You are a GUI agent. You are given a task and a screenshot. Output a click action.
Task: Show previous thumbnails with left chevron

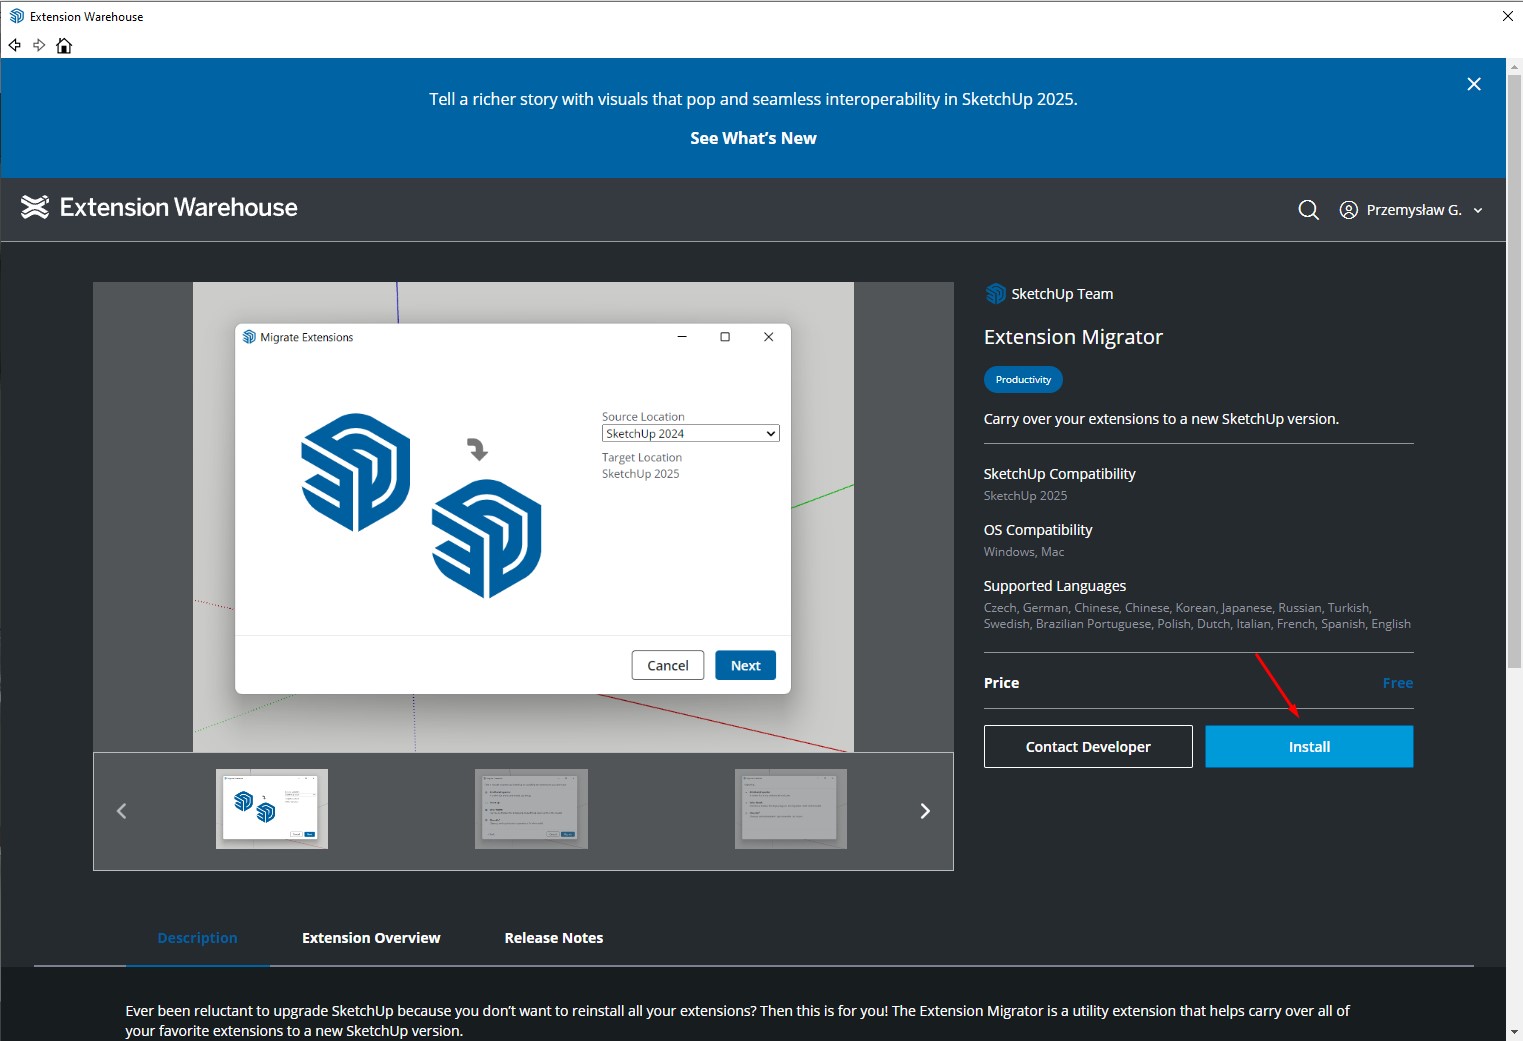pyautogui.click(x=122, y=811)
